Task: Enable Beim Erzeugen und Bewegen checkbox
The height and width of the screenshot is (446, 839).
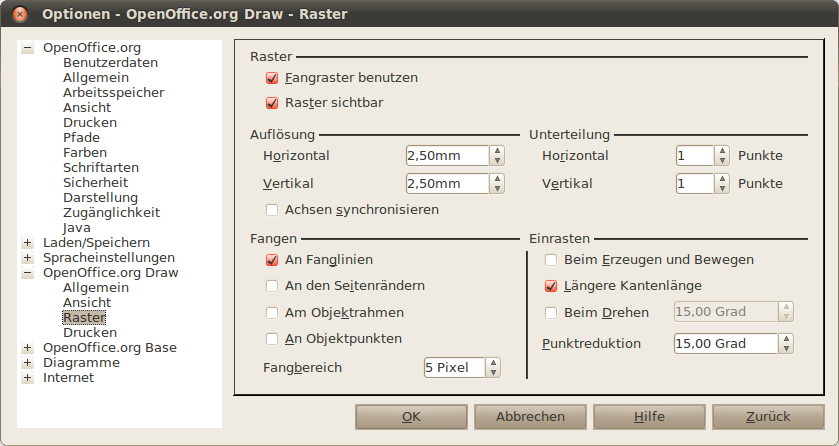Action: pos(551,260)
